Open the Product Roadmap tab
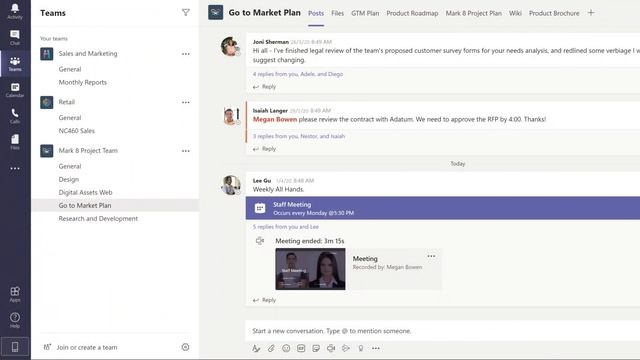640x360 pixels. tap(412, 13)
